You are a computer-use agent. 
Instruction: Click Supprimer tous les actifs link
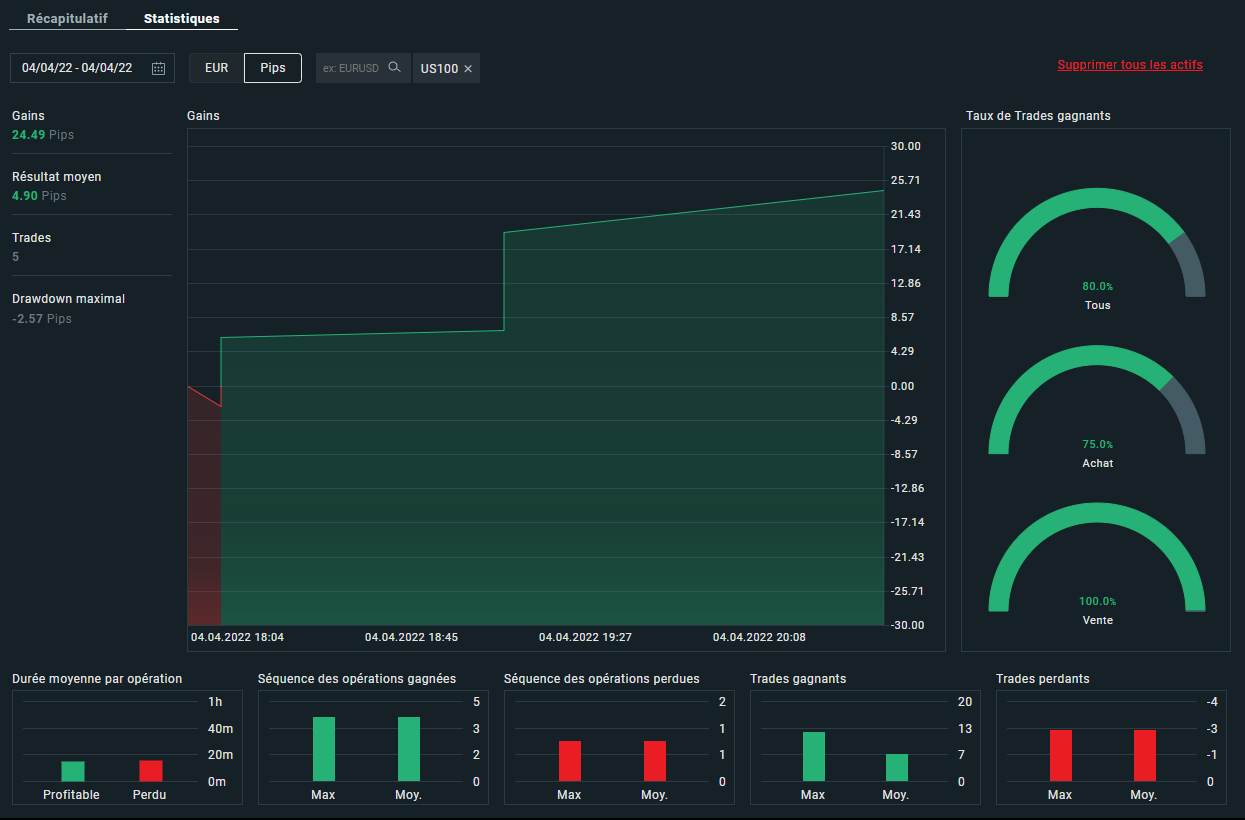[x=1130, y=65]
